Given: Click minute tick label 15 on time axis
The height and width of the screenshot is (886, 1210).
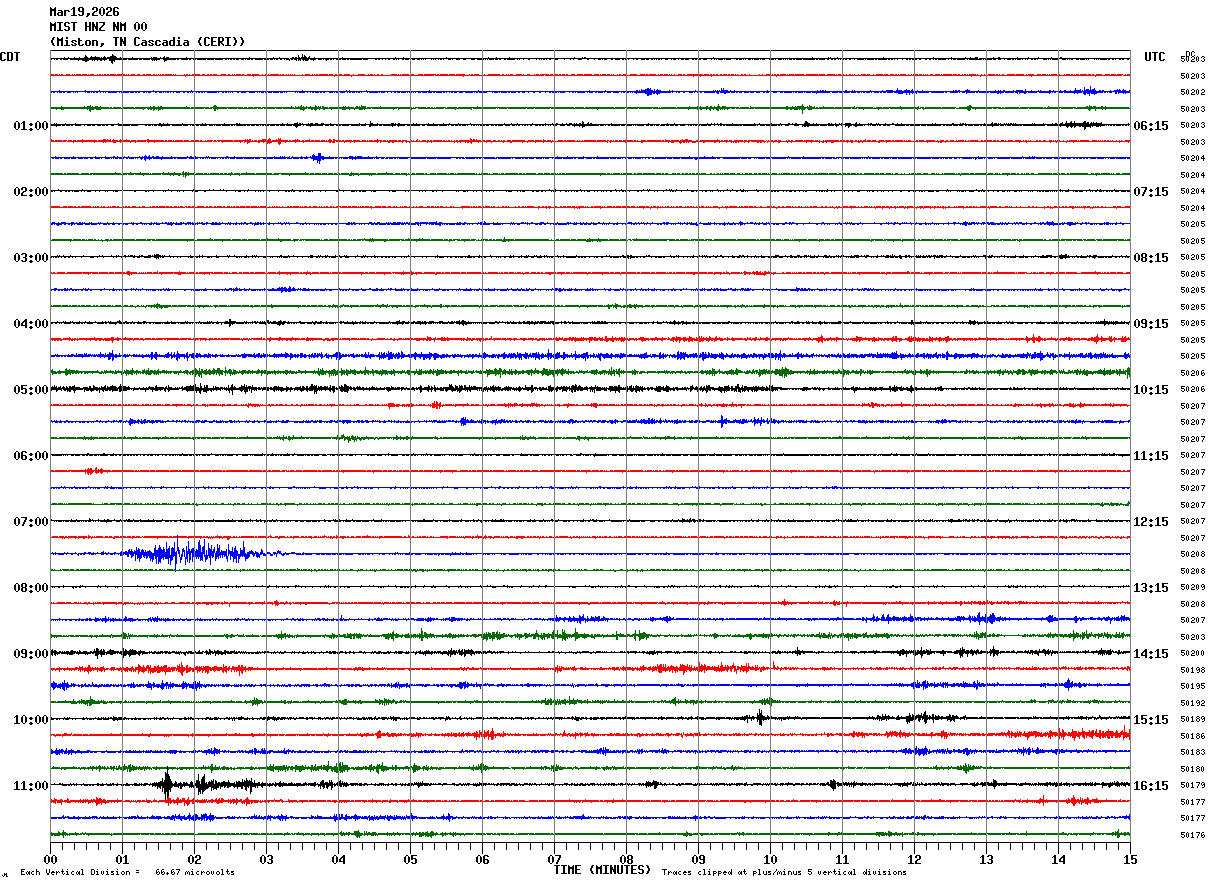Looking at the screenshot, I should pyautogui.click(x=1130, y=859).
